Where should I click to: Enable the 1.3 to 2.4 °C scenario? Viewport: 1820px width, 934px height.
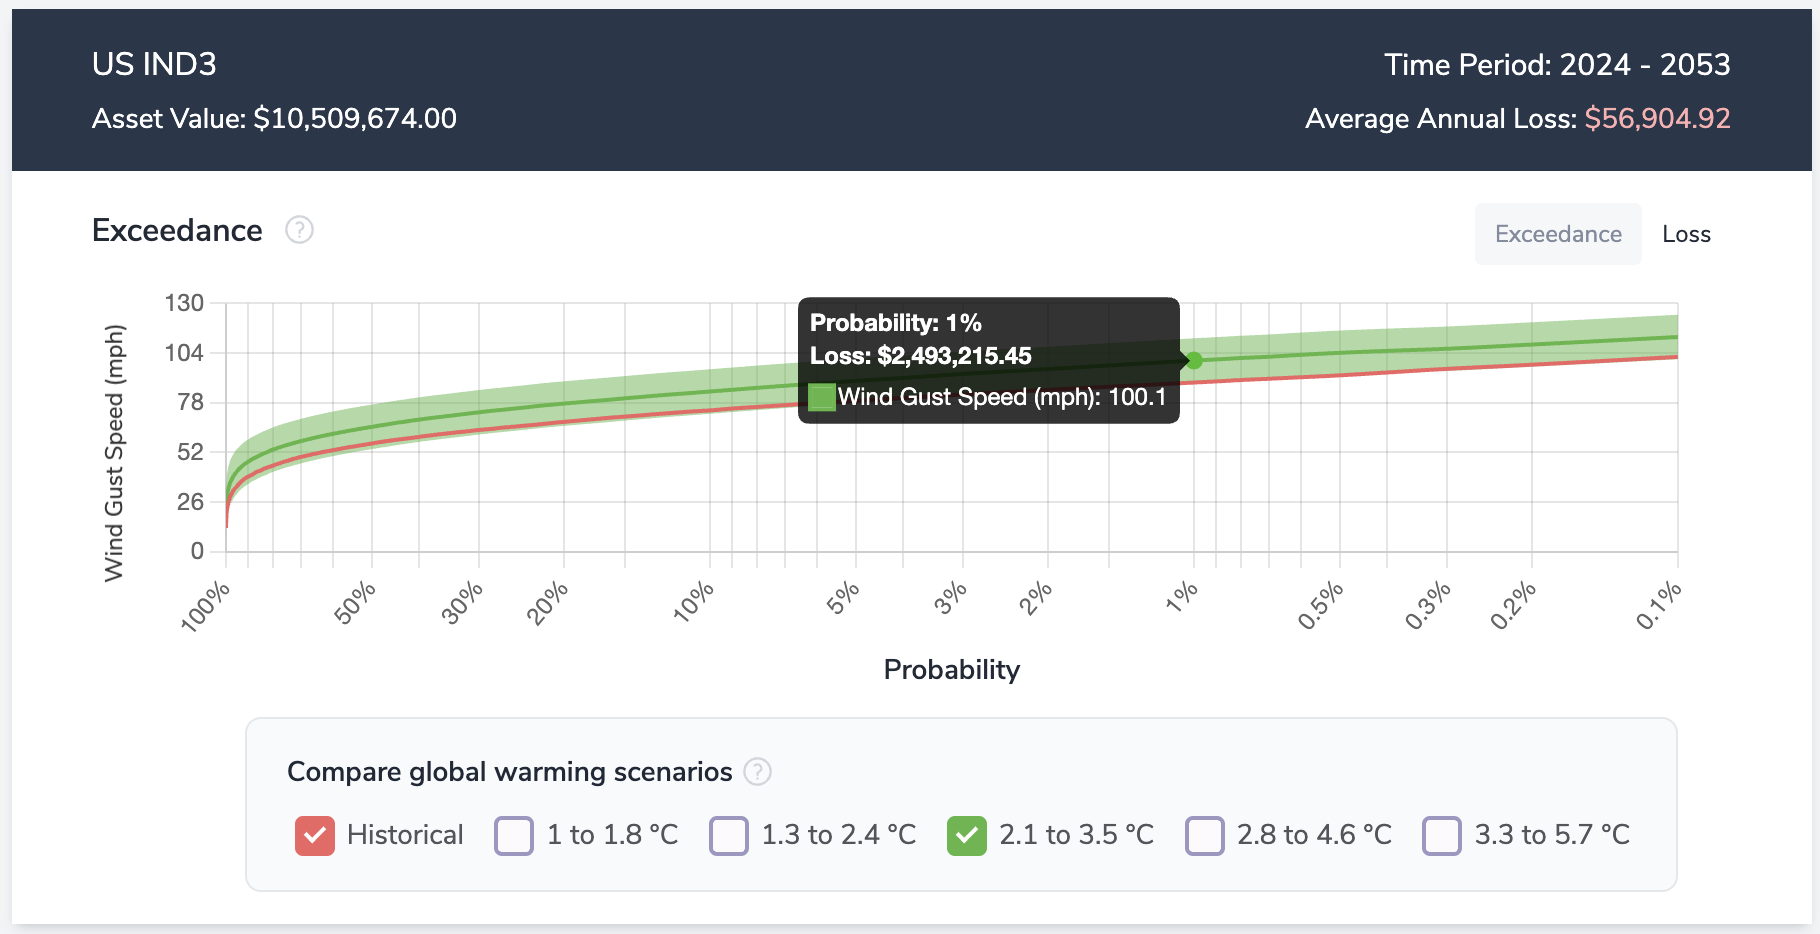[x=729, y=835]
